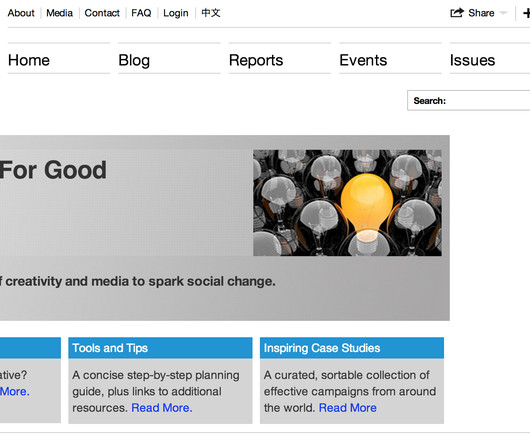
Task: Read More about Inspiring Case Studies
Action: pos(348,408)
